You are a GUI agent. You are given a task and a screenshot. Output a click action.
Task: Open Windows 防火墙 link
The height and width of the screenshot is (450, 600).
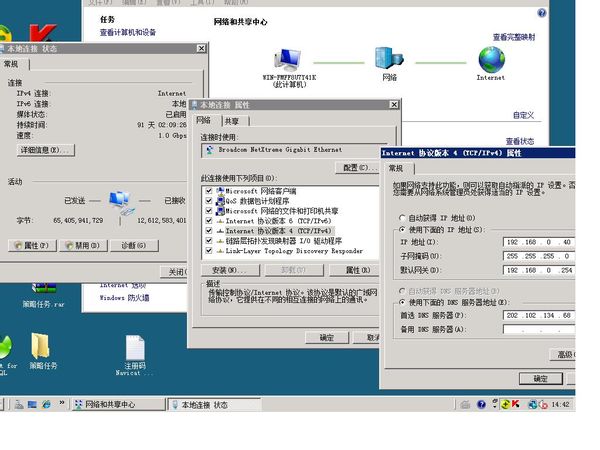pyautogui.click(x=124, y=298)
